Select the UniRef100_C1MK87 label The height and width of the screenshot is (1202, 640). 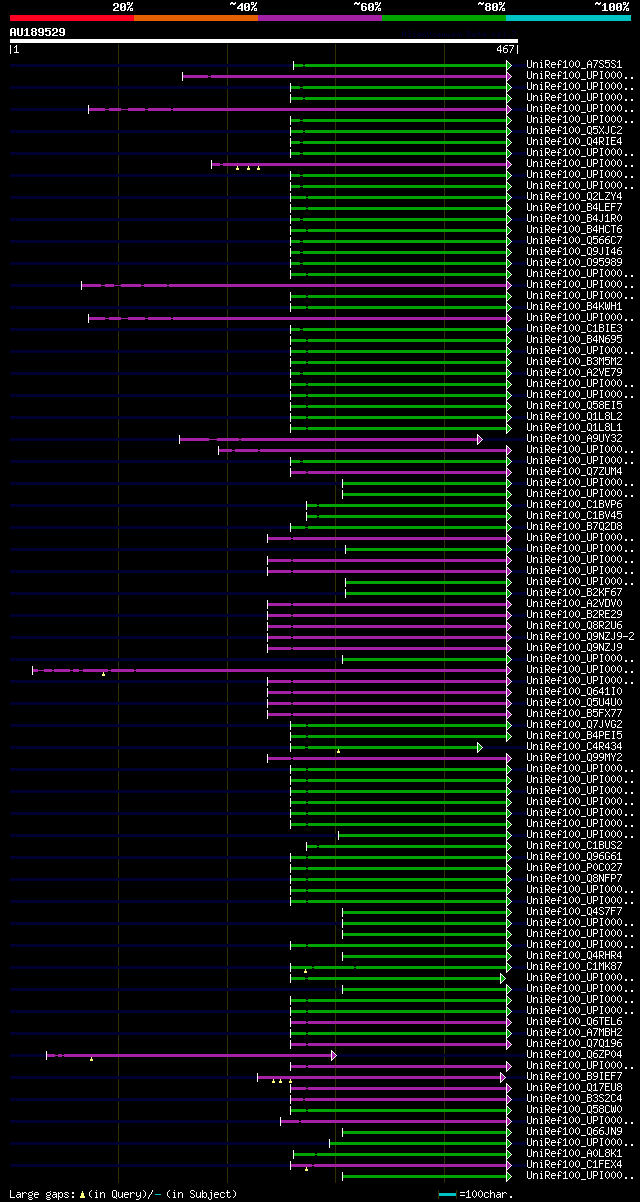574,966
